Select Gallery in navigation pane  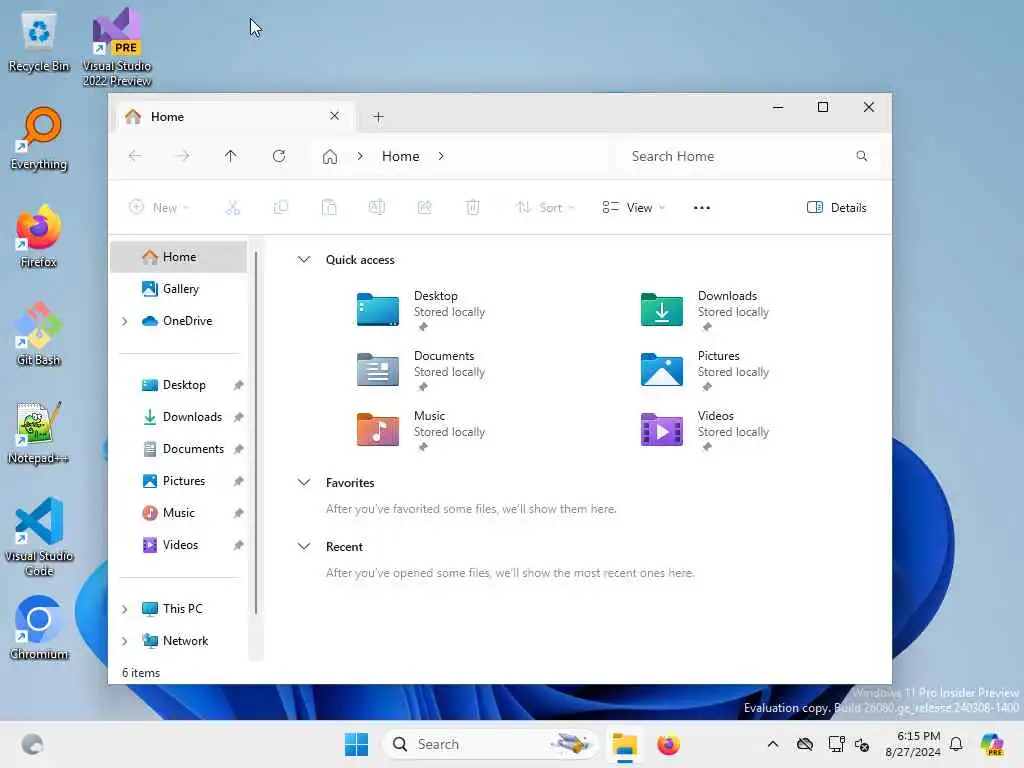[x=179, y=289]
